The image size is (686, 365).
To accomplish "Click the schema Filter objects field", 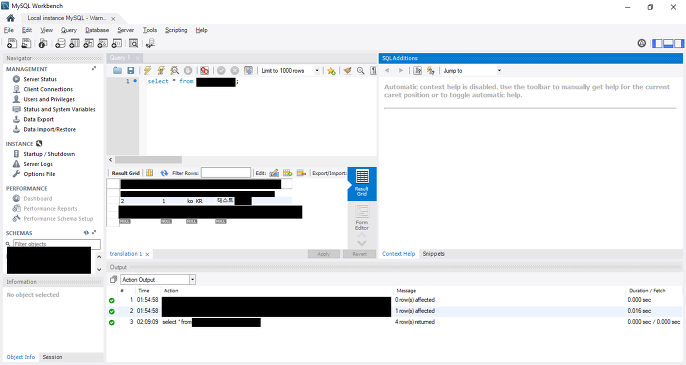I will 56,244.
